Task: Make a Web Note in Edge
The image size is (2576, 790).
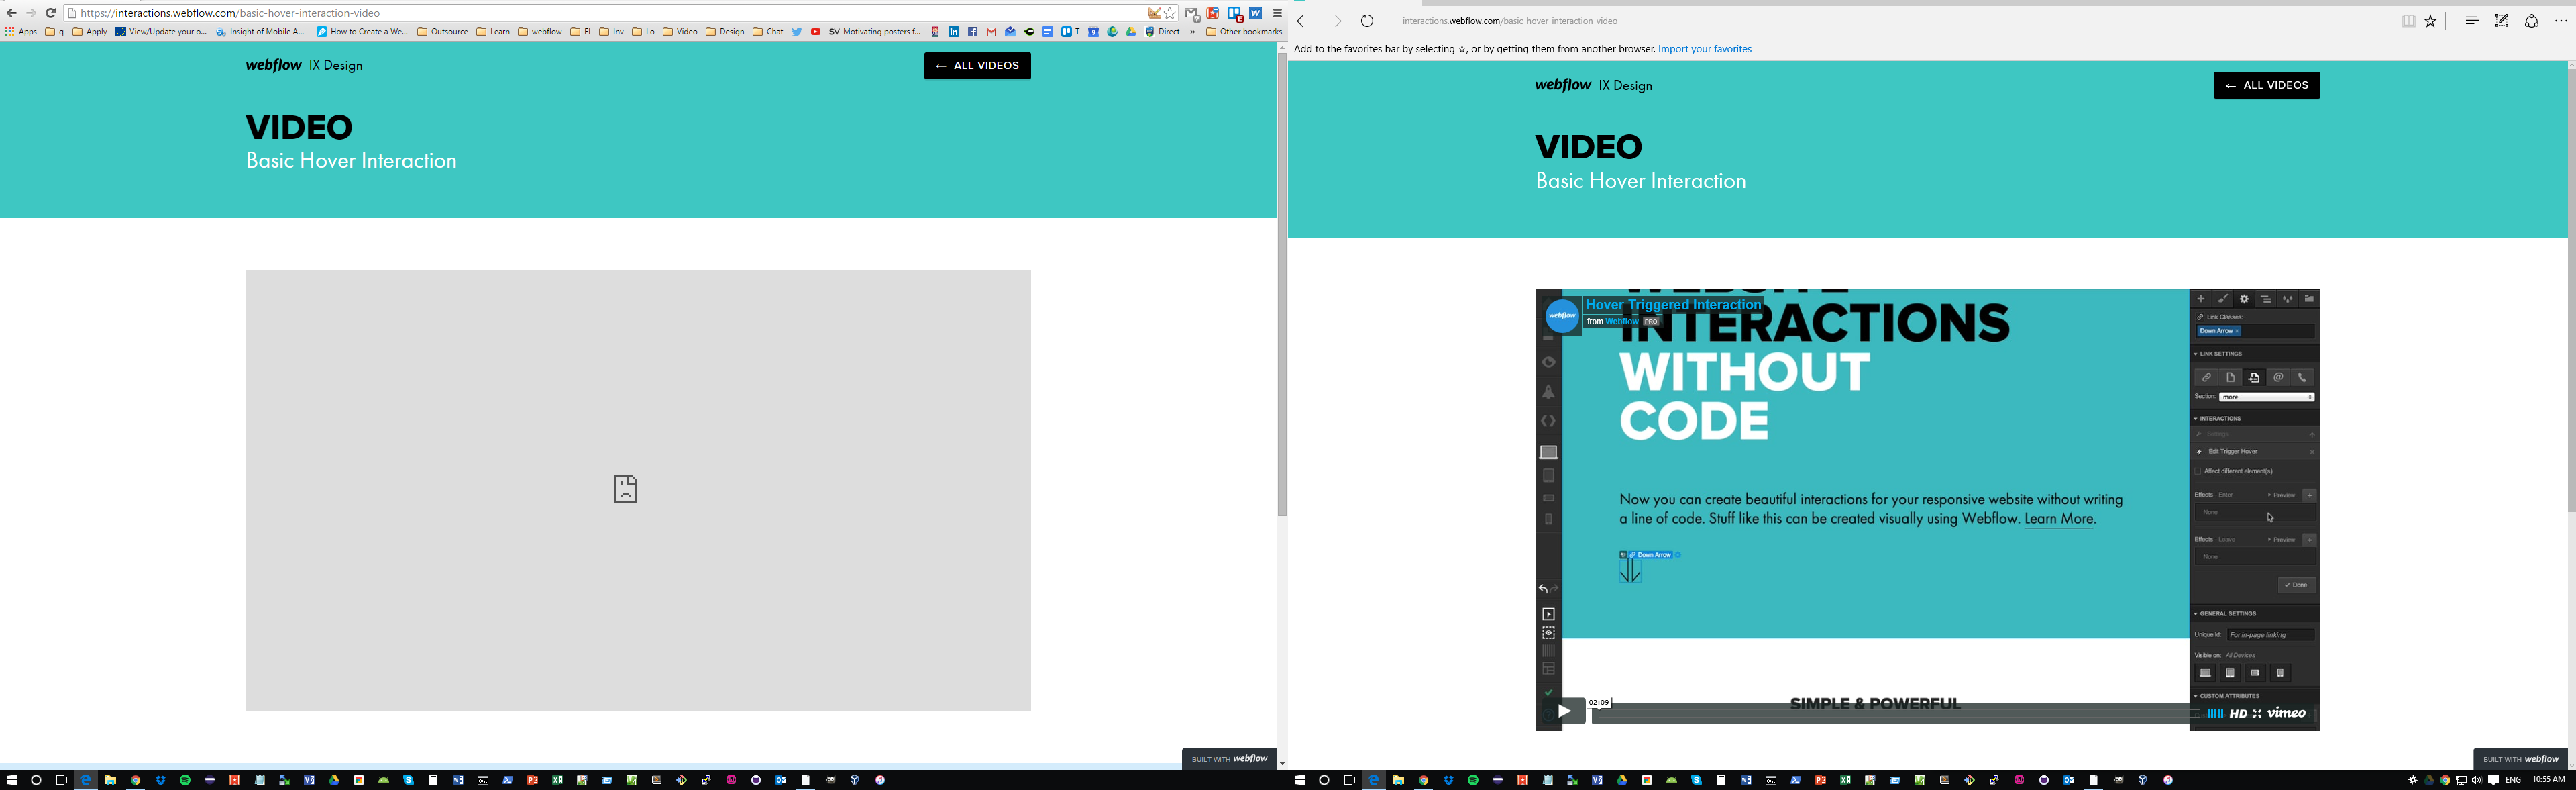Action: pyautogui.click(x=2501, y=21)
